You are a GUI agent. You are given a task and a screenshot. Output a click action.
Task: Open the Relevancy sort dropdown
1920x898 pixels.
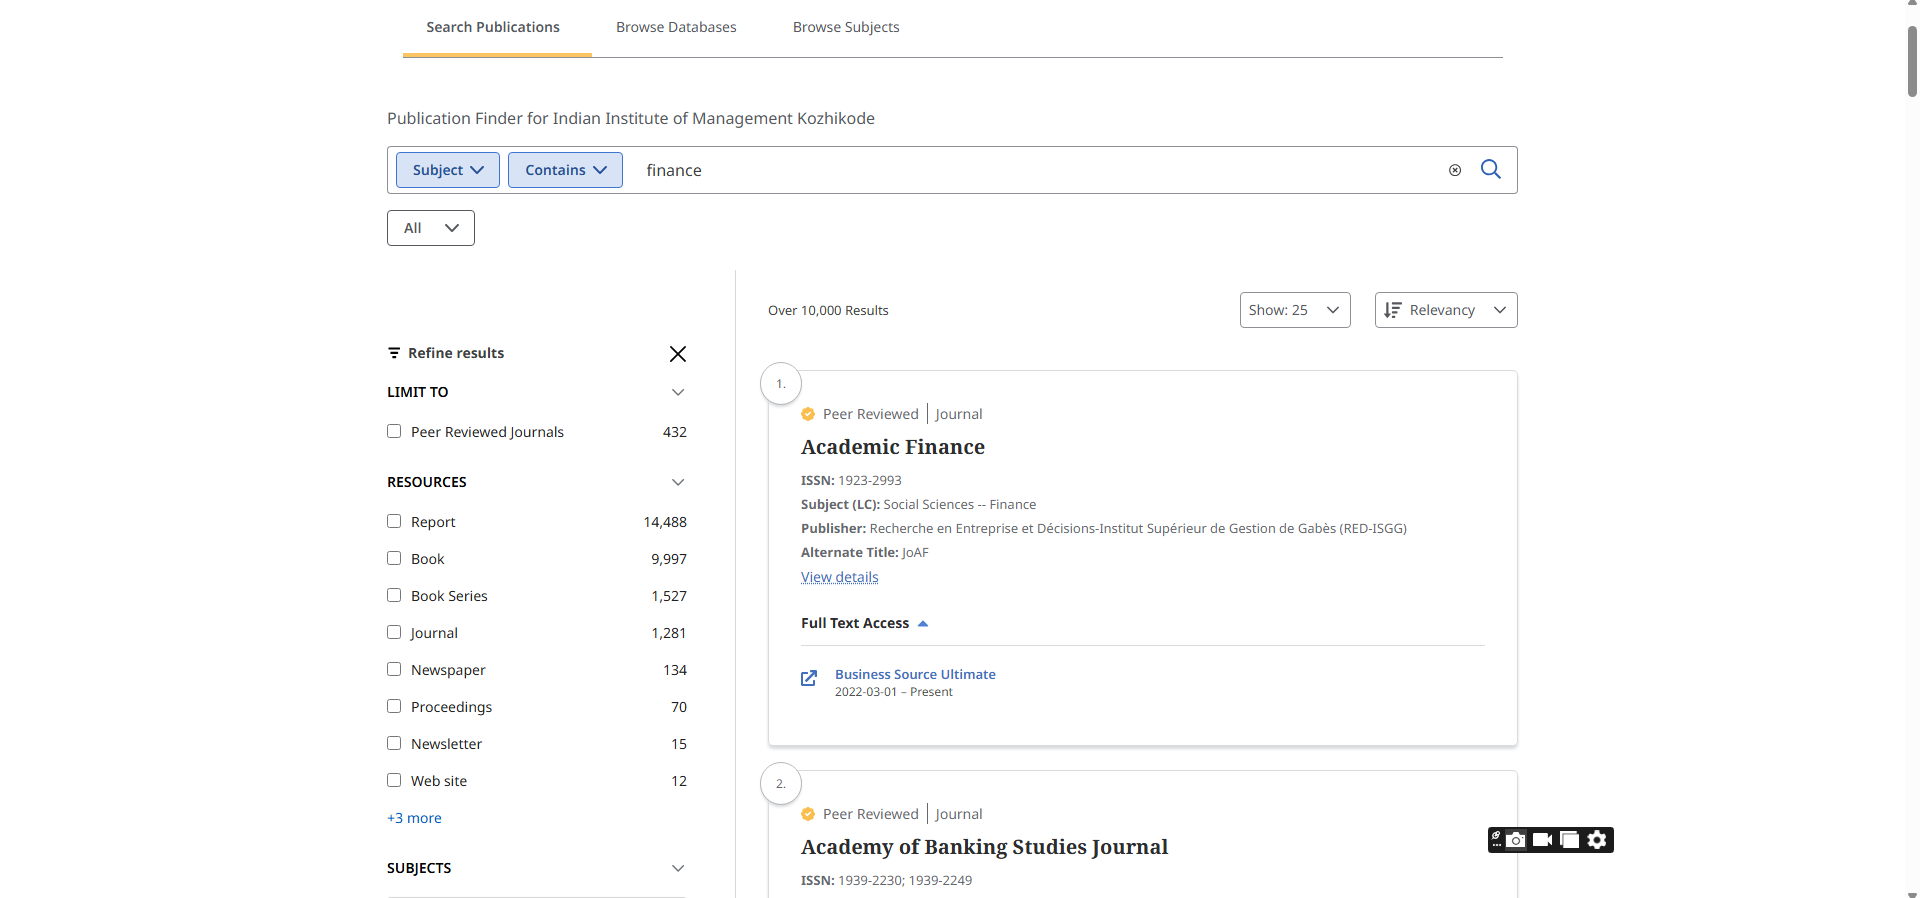[x=1445, y=310]
